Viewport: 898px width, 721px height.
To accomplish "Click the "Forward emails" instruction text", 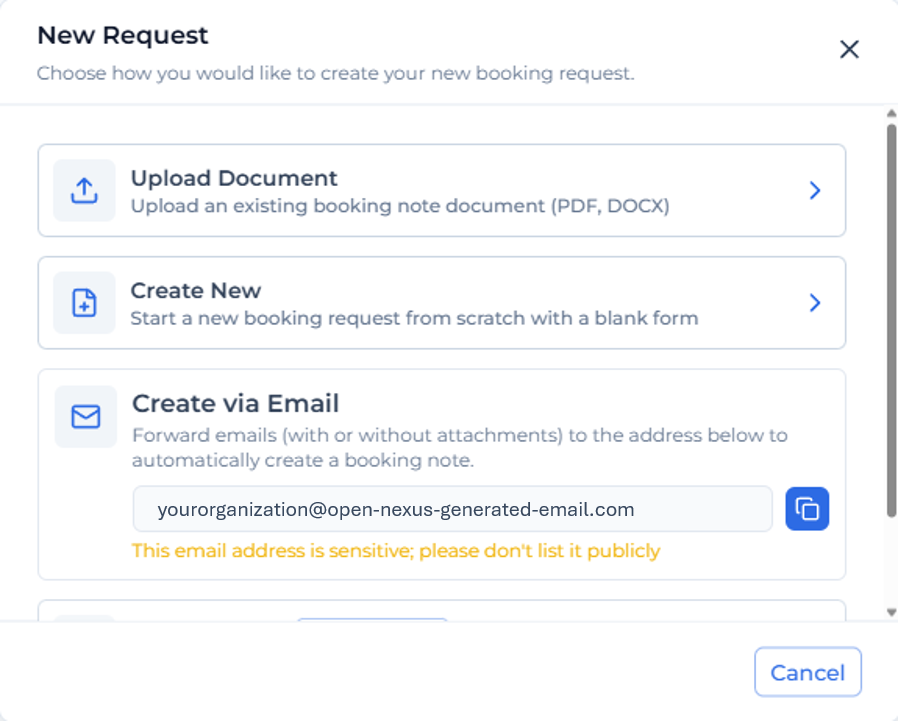I will pyautogui.click(x=460, y=448).
